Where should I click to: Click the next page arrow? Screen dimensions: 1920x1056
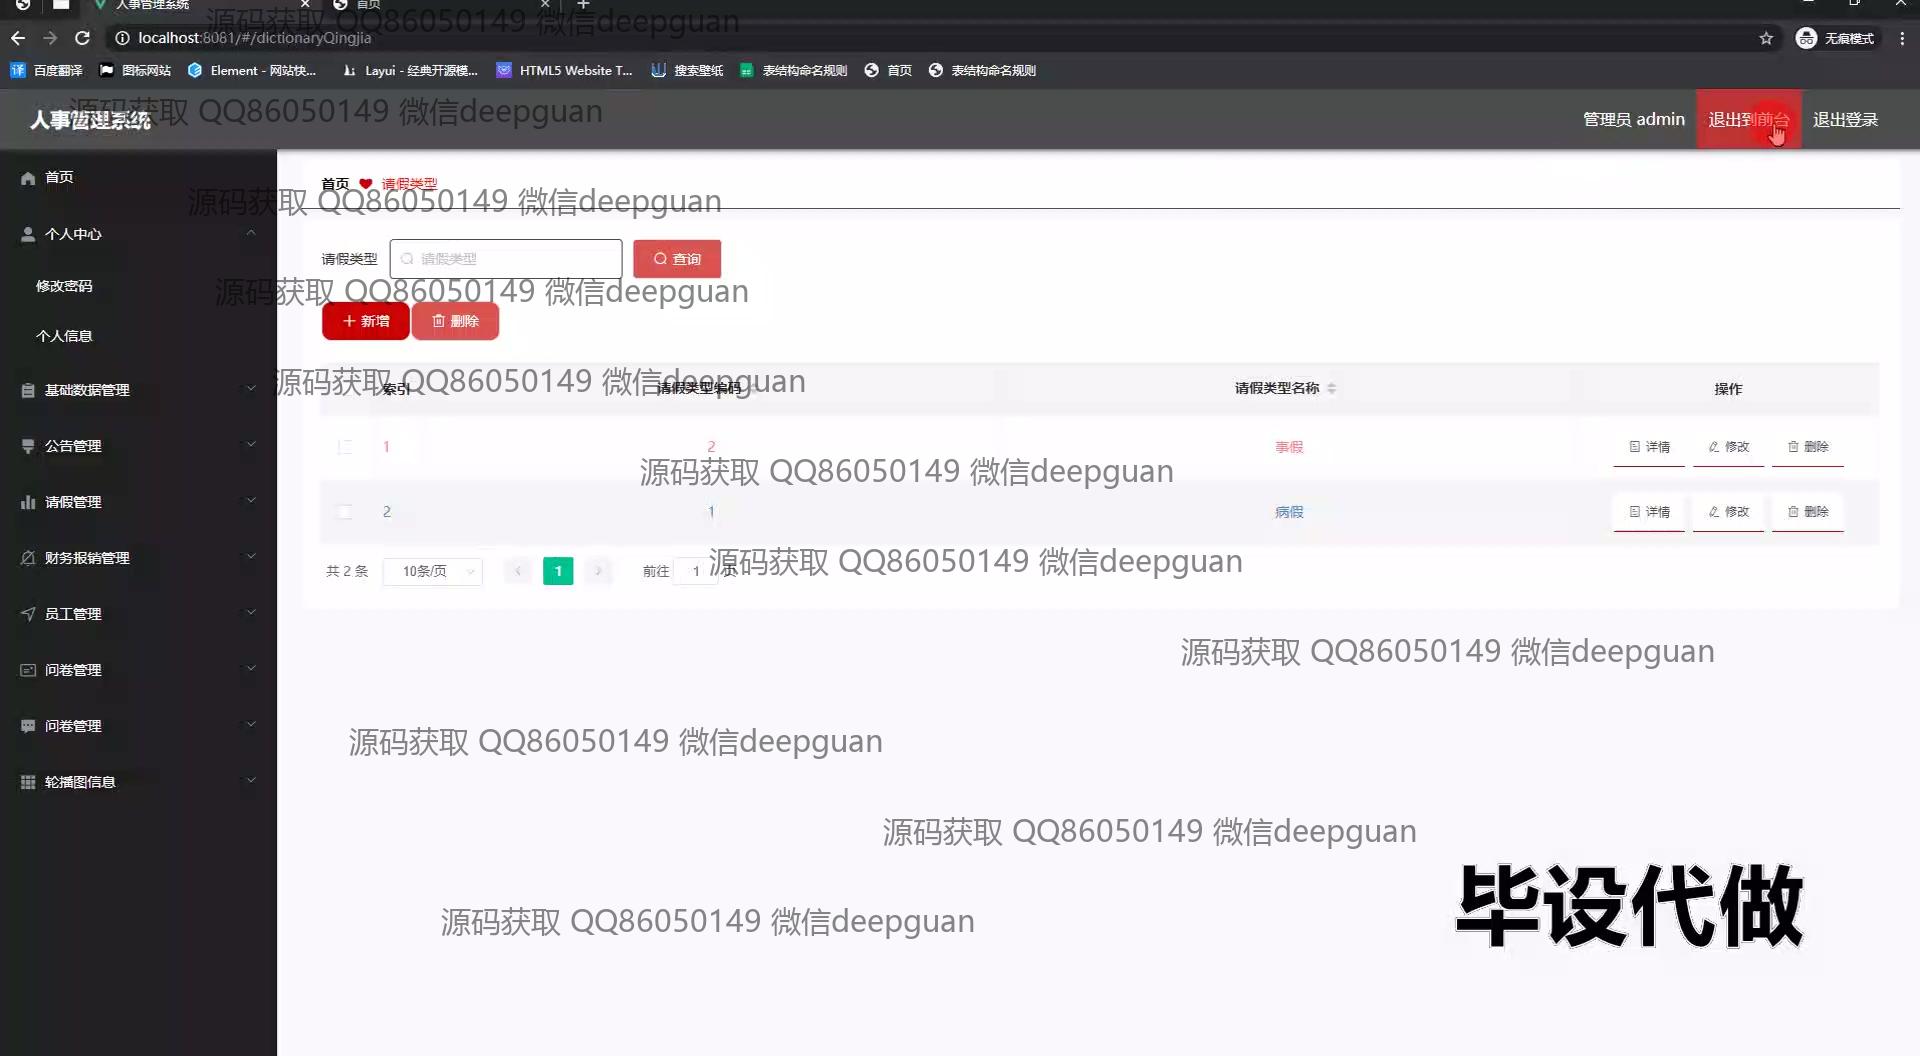pos(598,571)
